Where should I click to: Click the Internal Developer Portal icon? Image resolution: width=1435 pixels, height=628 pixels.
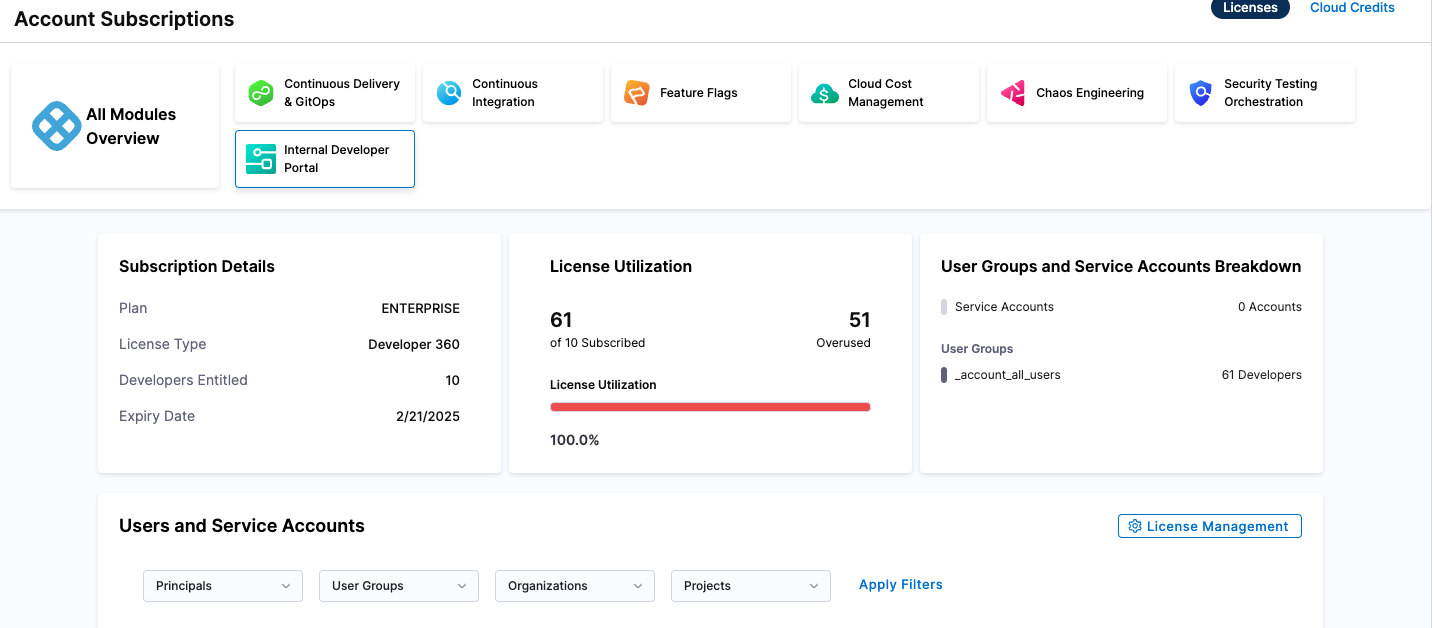click(x=261, y=159)
